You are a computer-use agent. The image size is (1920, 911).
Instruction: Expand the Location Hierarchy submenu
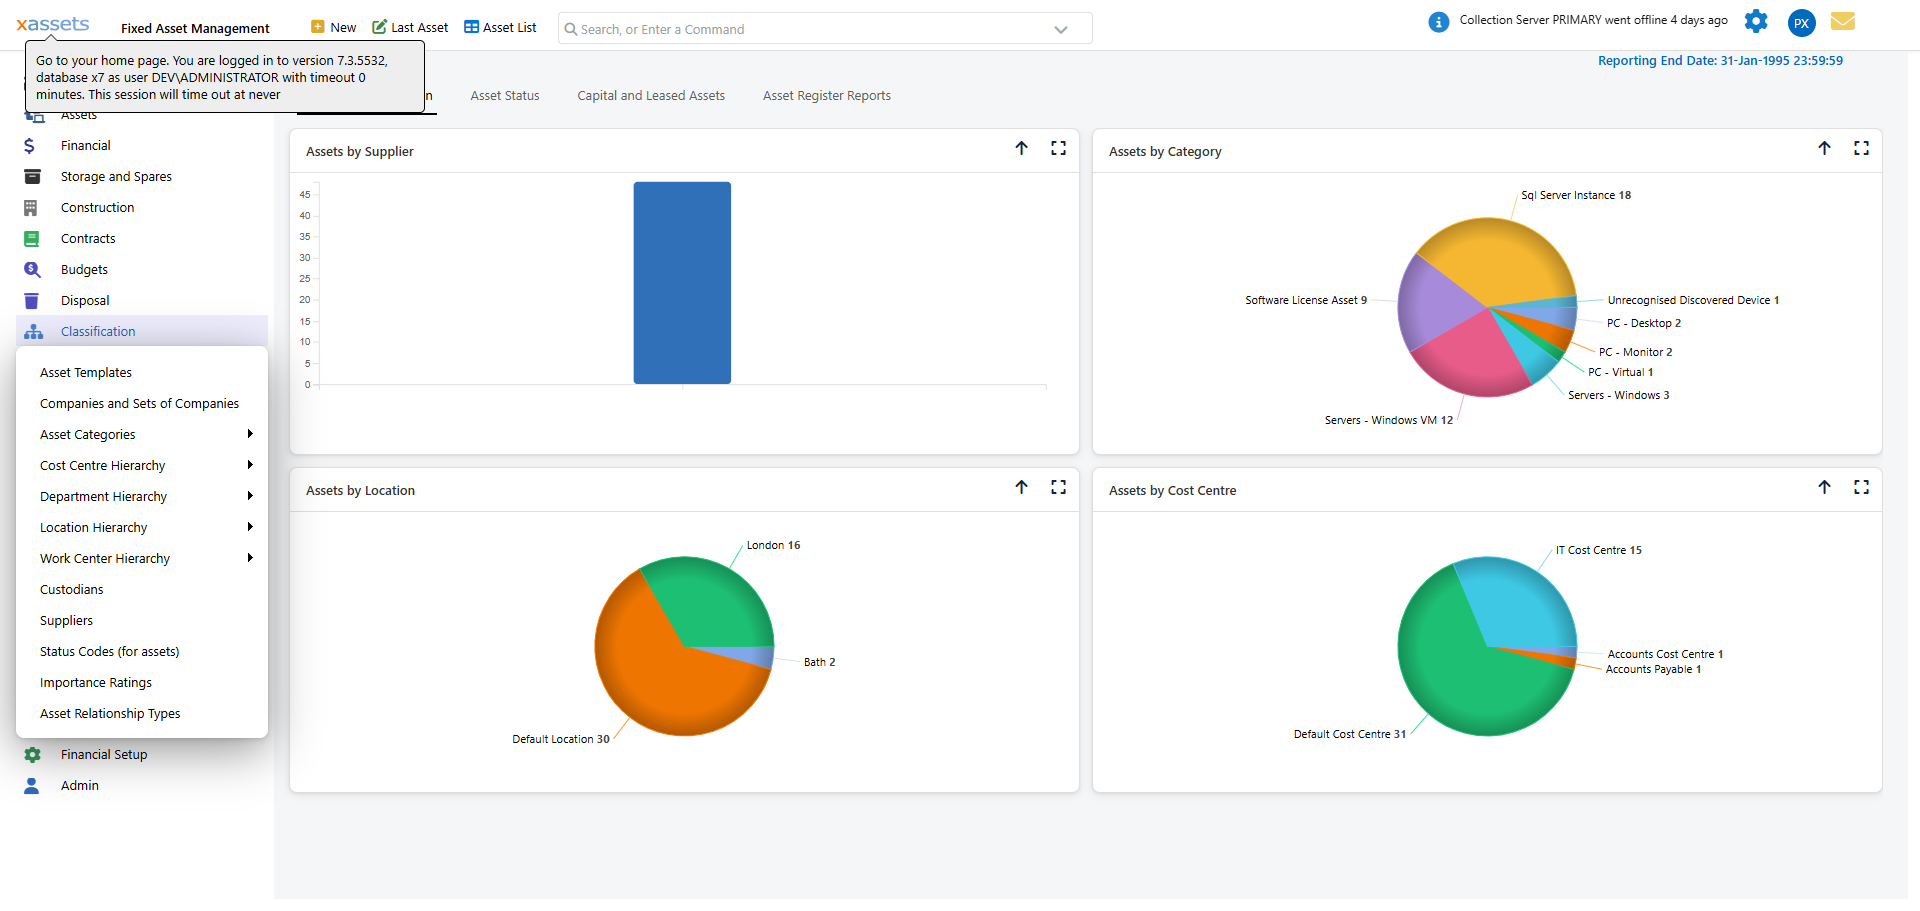[93, 527]
